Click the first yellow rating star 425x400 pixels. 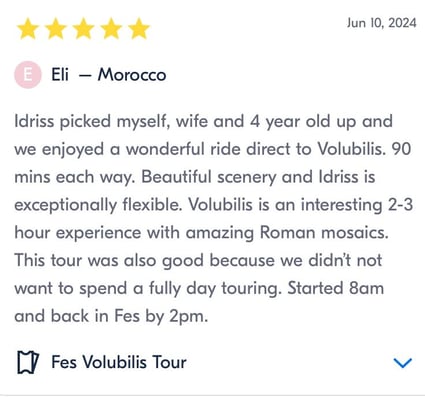28,29
